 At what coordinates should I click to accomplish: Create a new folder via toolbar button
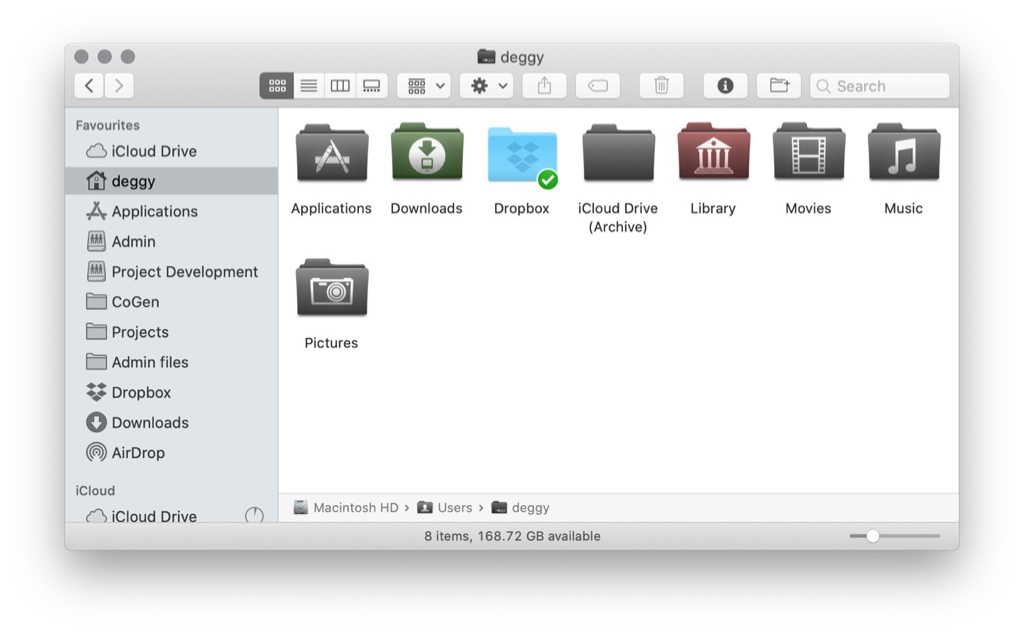pyautogui.click(x=779, y=86)
